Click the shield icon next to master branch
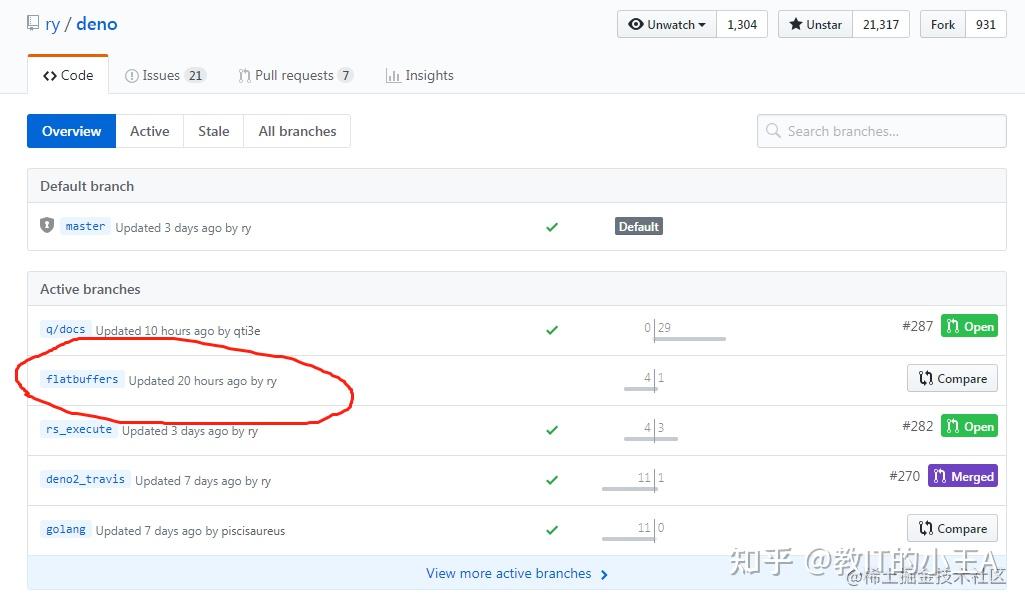1025x605 pixels. 46,226
